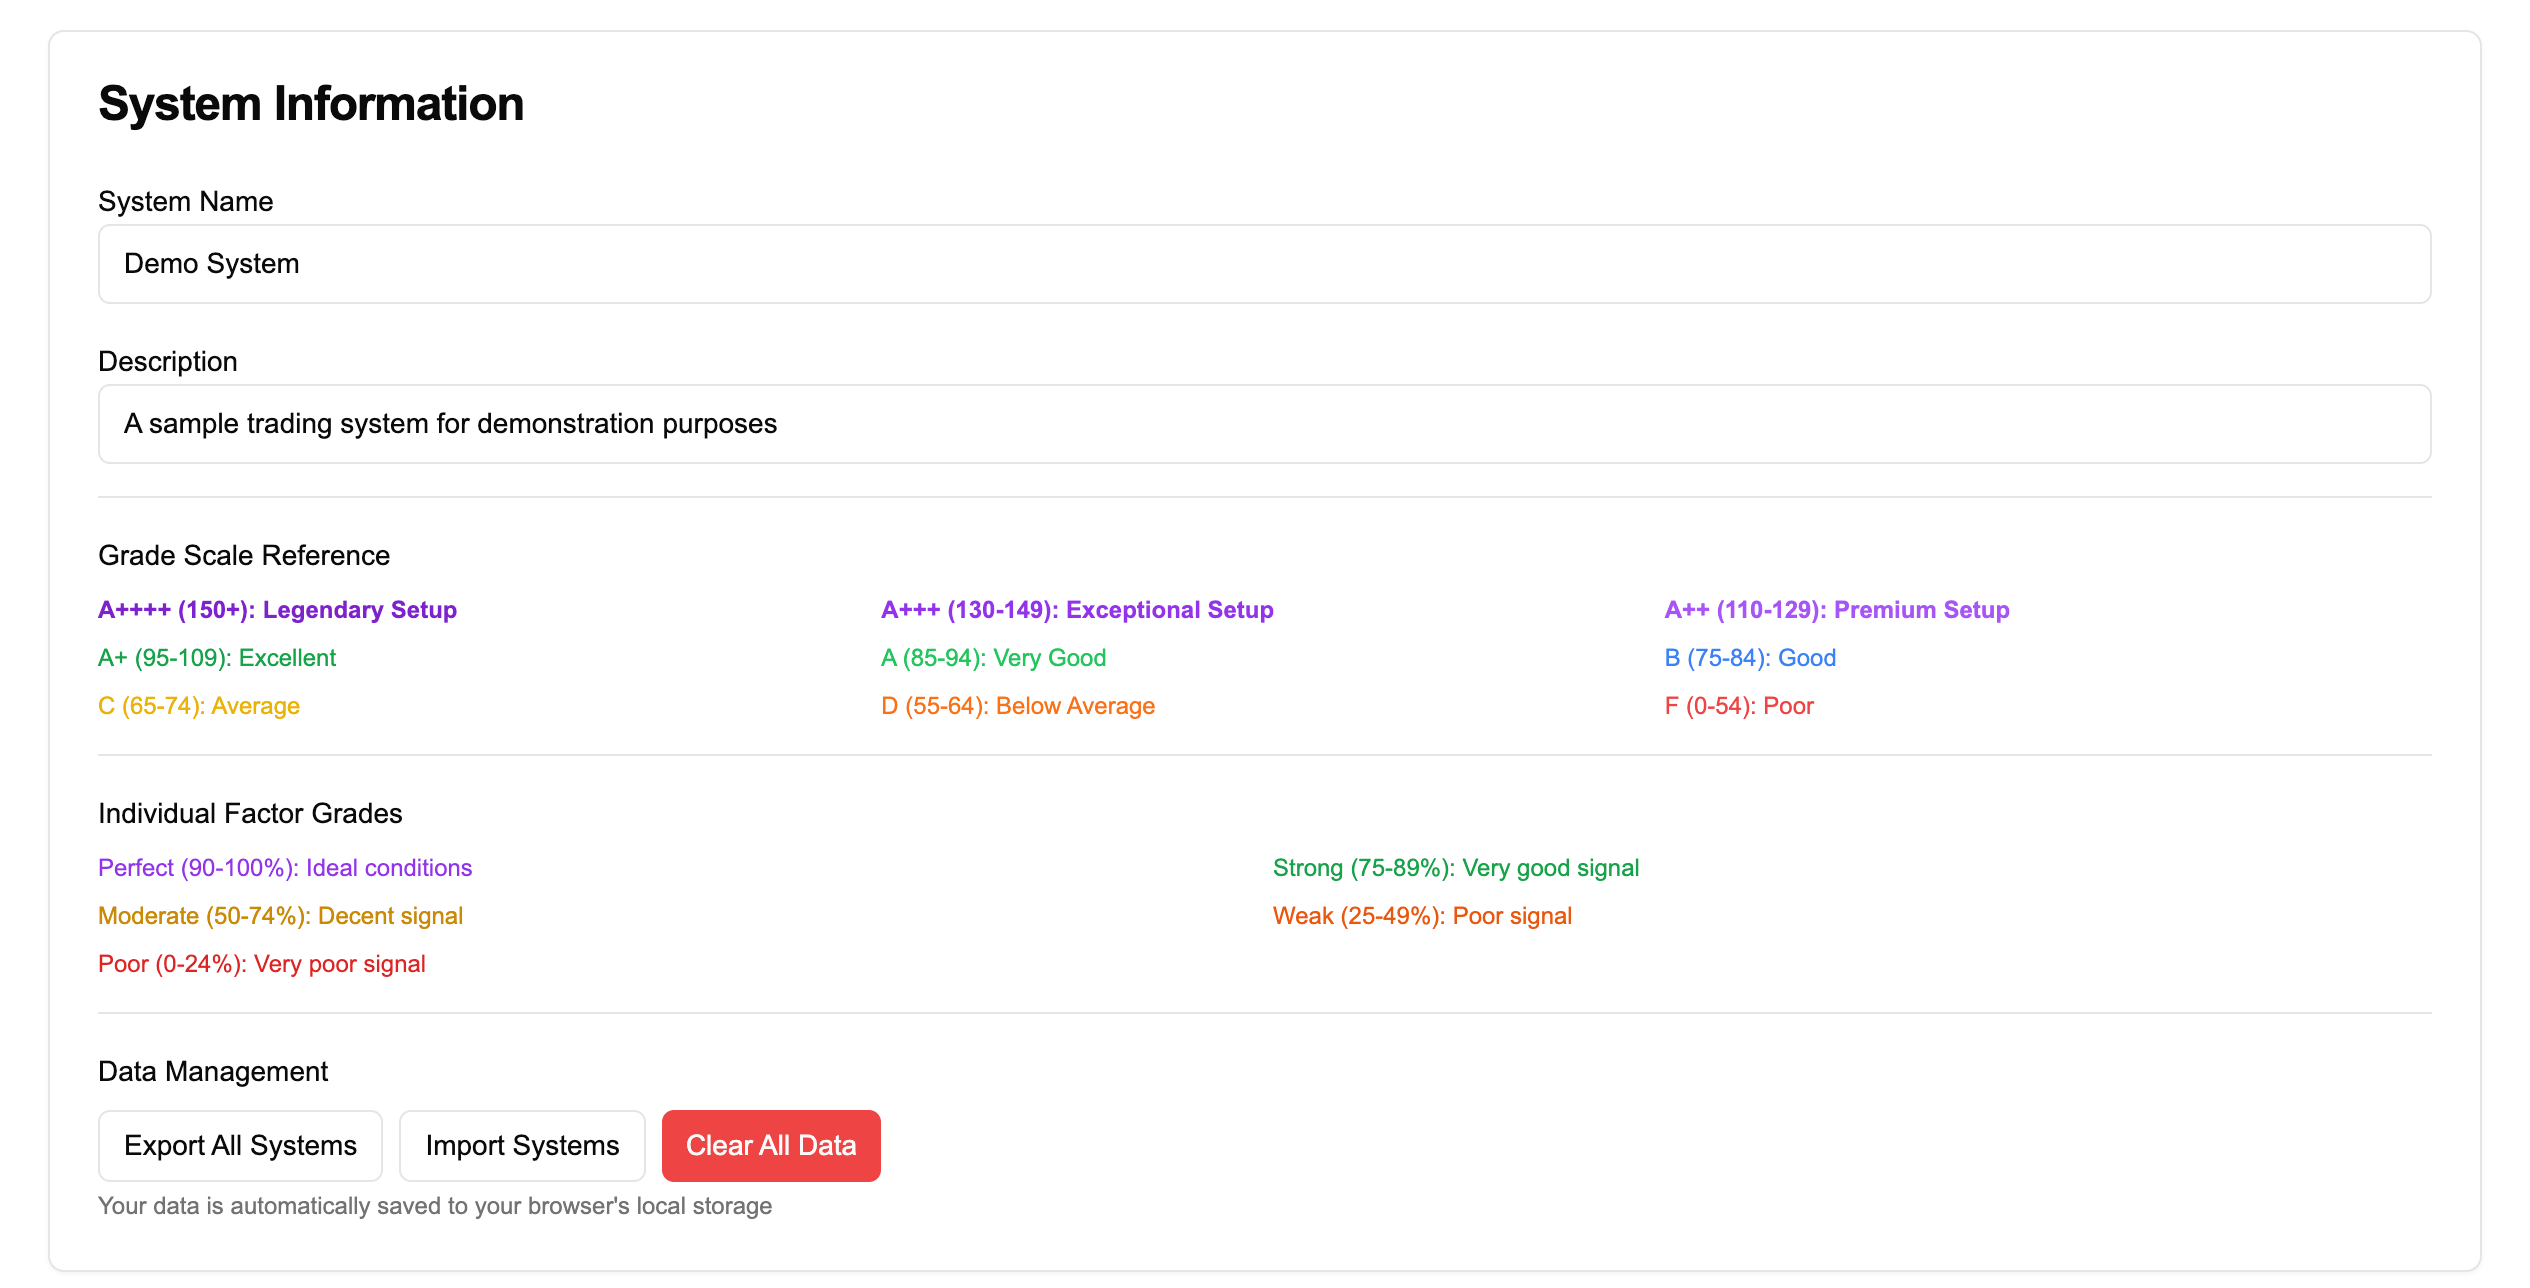
Task: Click the System Name input field
Action: coord(1264,264)
